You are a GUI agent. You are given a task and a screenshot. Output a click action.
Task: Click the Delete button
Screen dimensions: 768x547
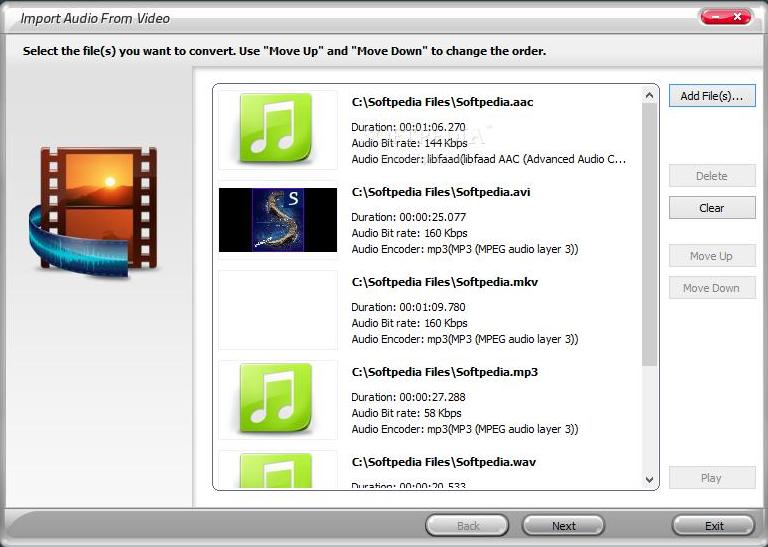(x=712, y=176)
